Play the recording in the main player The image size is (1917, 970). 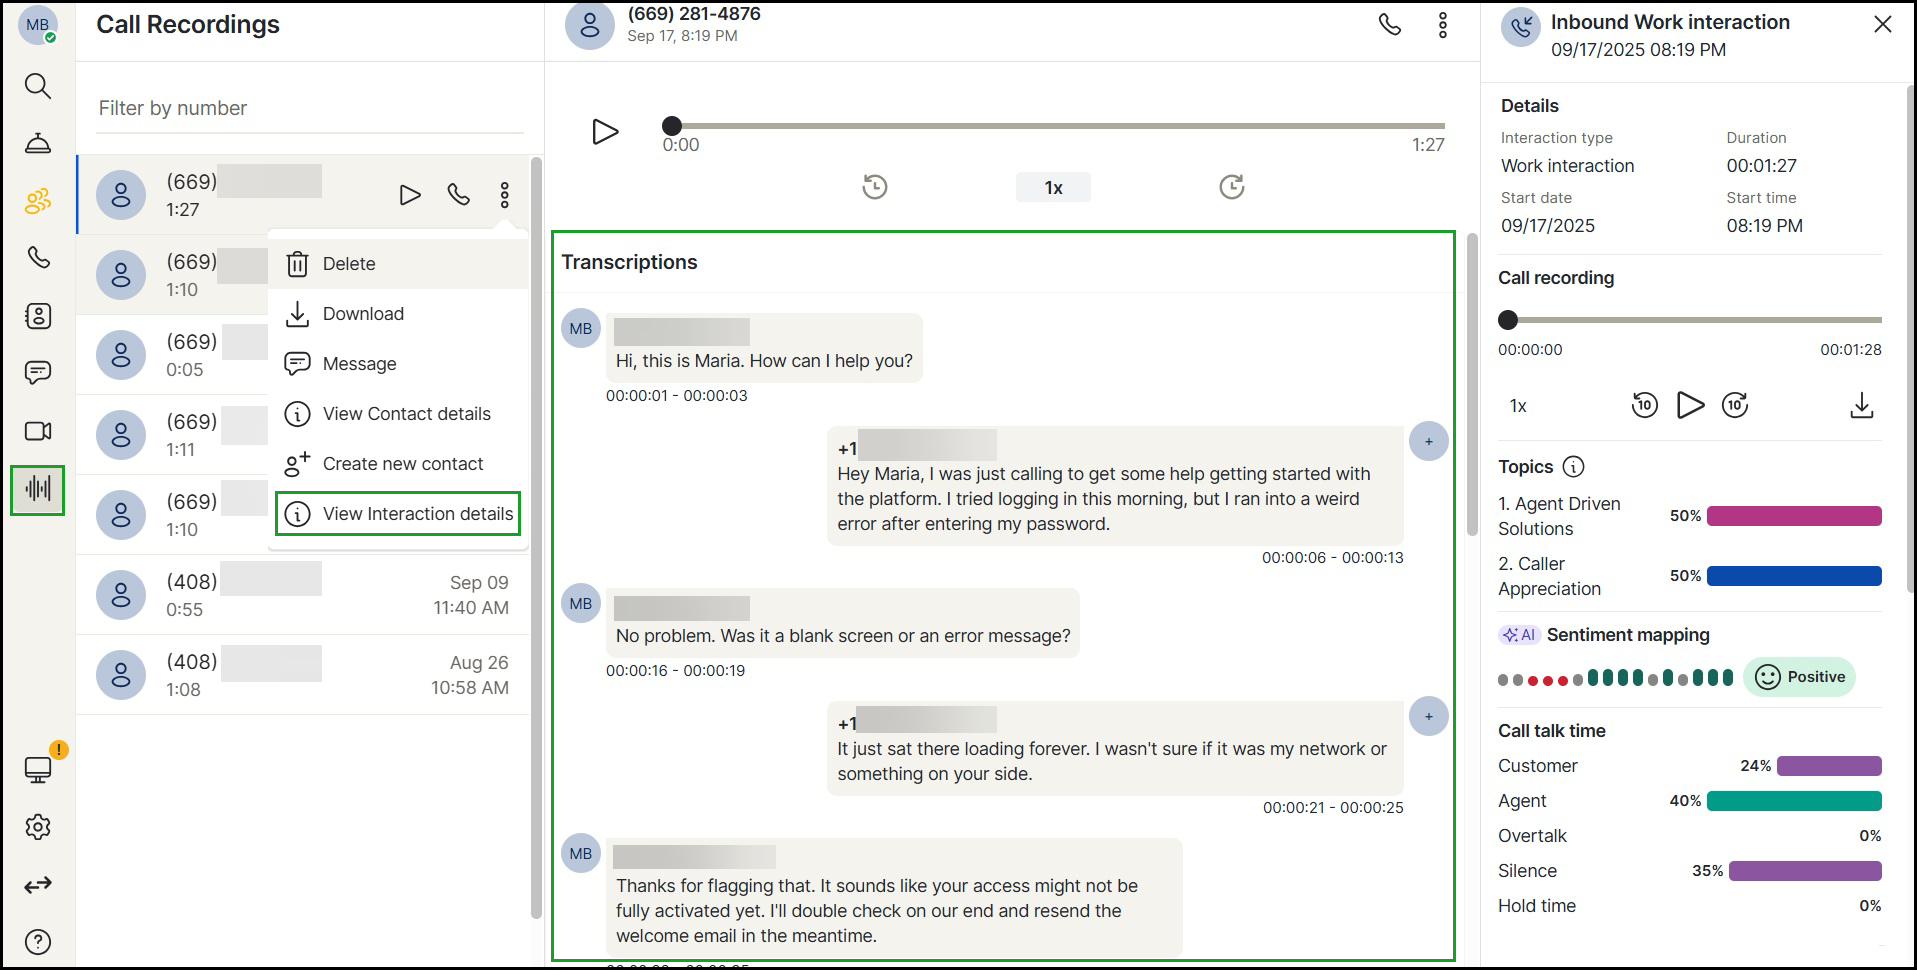[605, 132]
